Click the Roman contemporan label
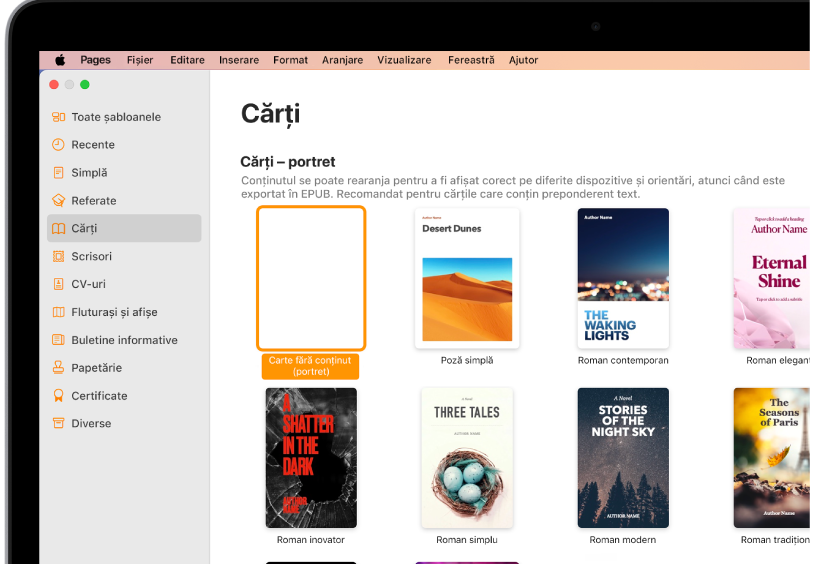Viewport: 814px width, 564px height. pyautogui.click(x=623, y=360)
